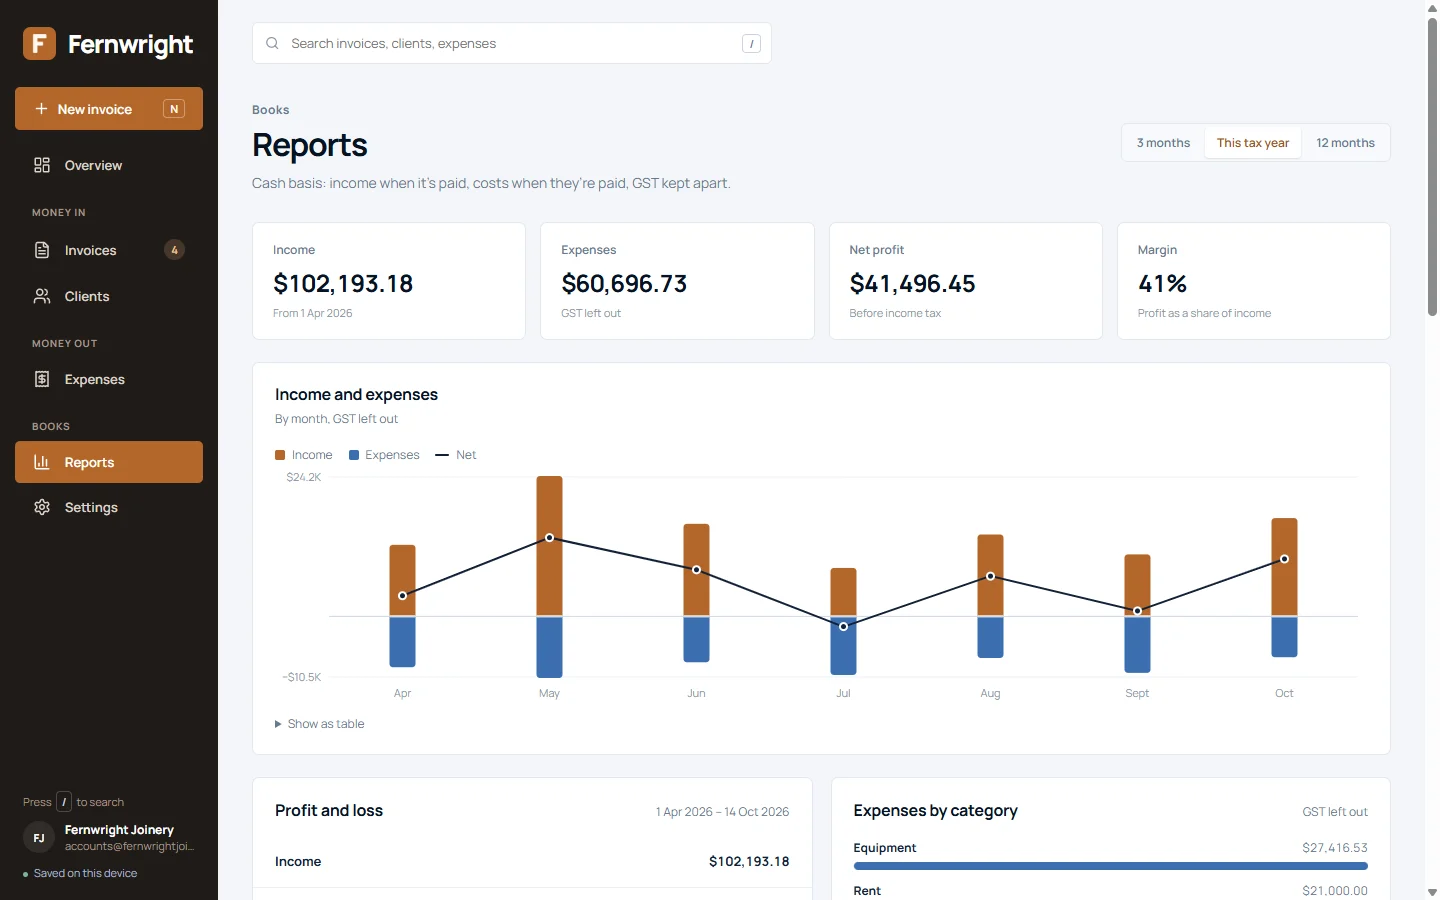Screen dimensions: 1440x900
Task: Open the Overview page
Action: pyautogui.click(x=109, y=165)
